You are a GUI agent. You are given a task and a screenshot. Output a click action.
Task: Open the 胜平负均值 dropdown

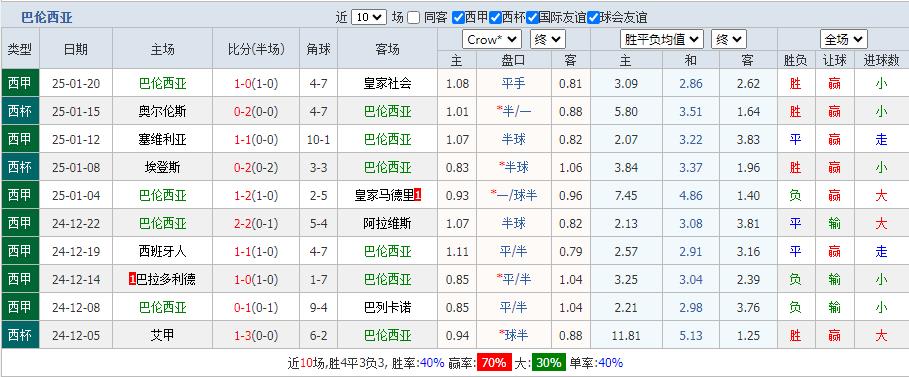point(662,39)
